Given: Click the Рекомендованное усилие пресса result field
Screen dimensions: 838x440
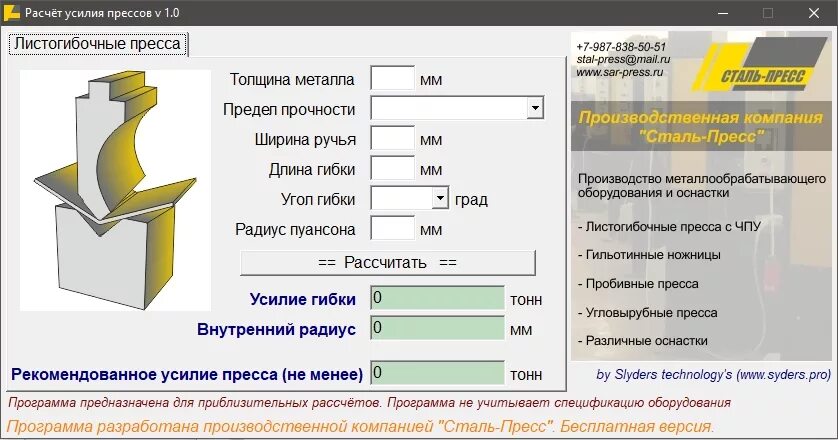Looking at the screenshot, I should tap(438, 373).
